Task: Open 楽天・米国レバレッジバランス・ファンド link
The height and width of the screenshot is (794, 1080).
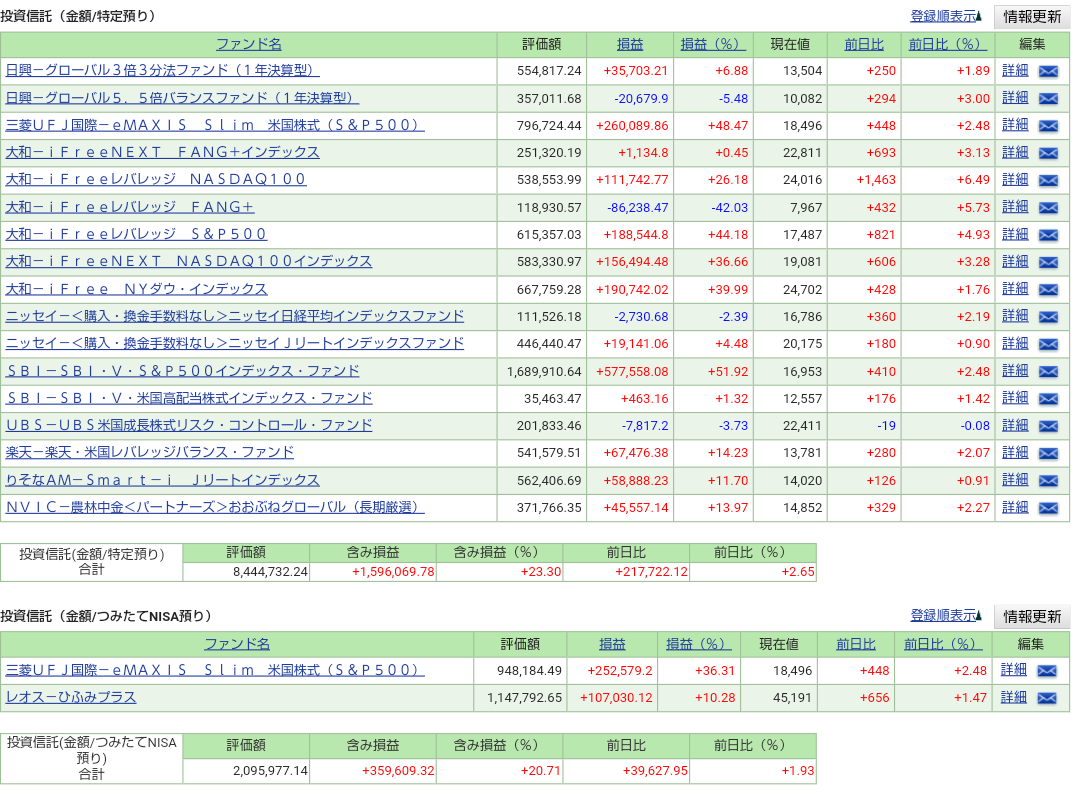Action: 149,452
